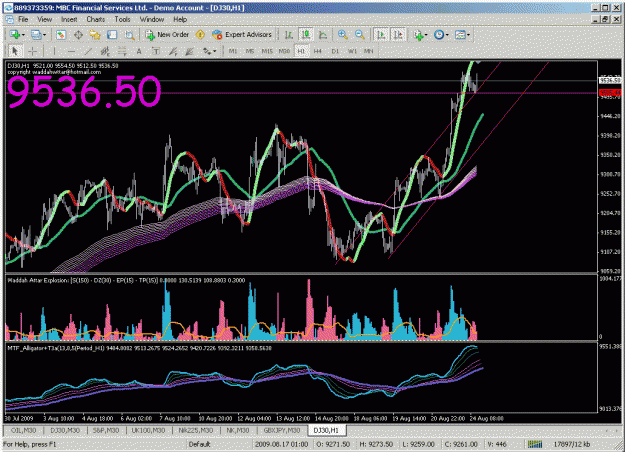The width and height of the screenshot is (625, 452).
Task: Select the Text 'A' drawing tool
Action: [x=139, y=51]
